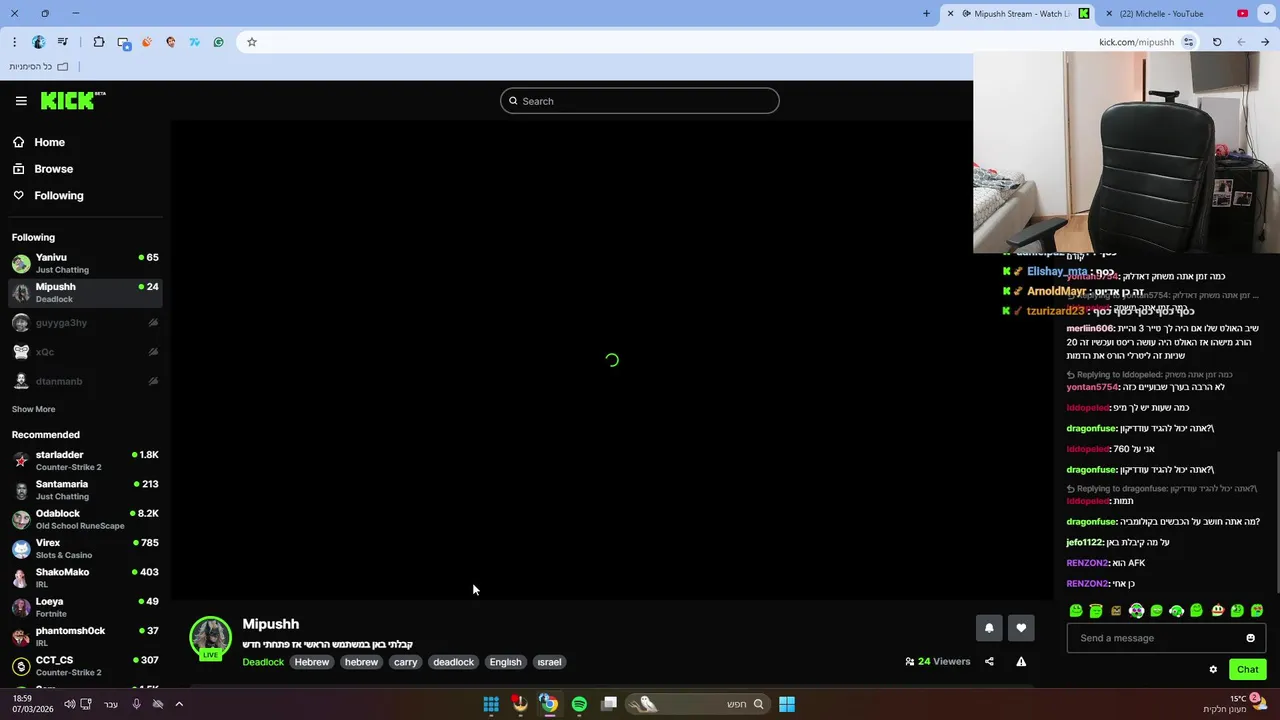
Task: Click the Grammarly extension icon
Action: [218, 42]
